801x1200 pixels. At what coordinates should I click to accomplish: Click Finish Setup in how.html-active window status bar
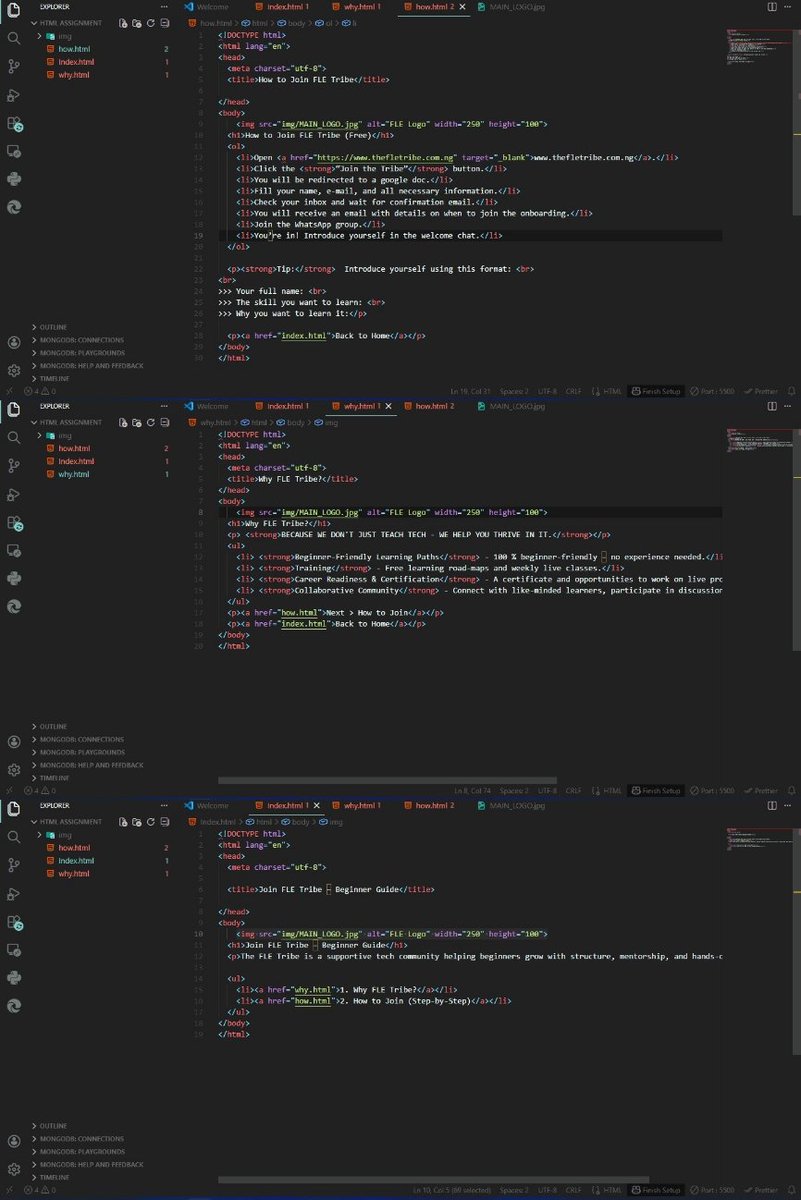pyautogui.click(x=656, y=391)
